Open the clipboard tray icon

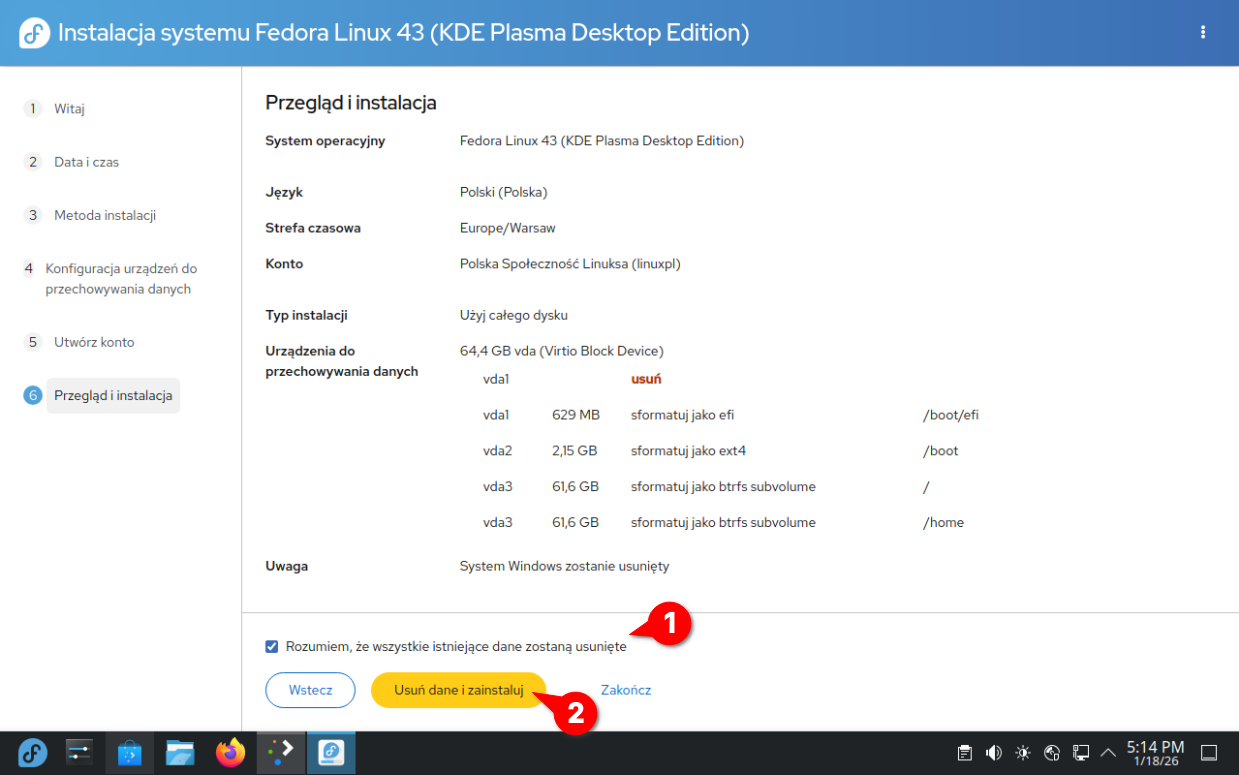click(964, 753)
